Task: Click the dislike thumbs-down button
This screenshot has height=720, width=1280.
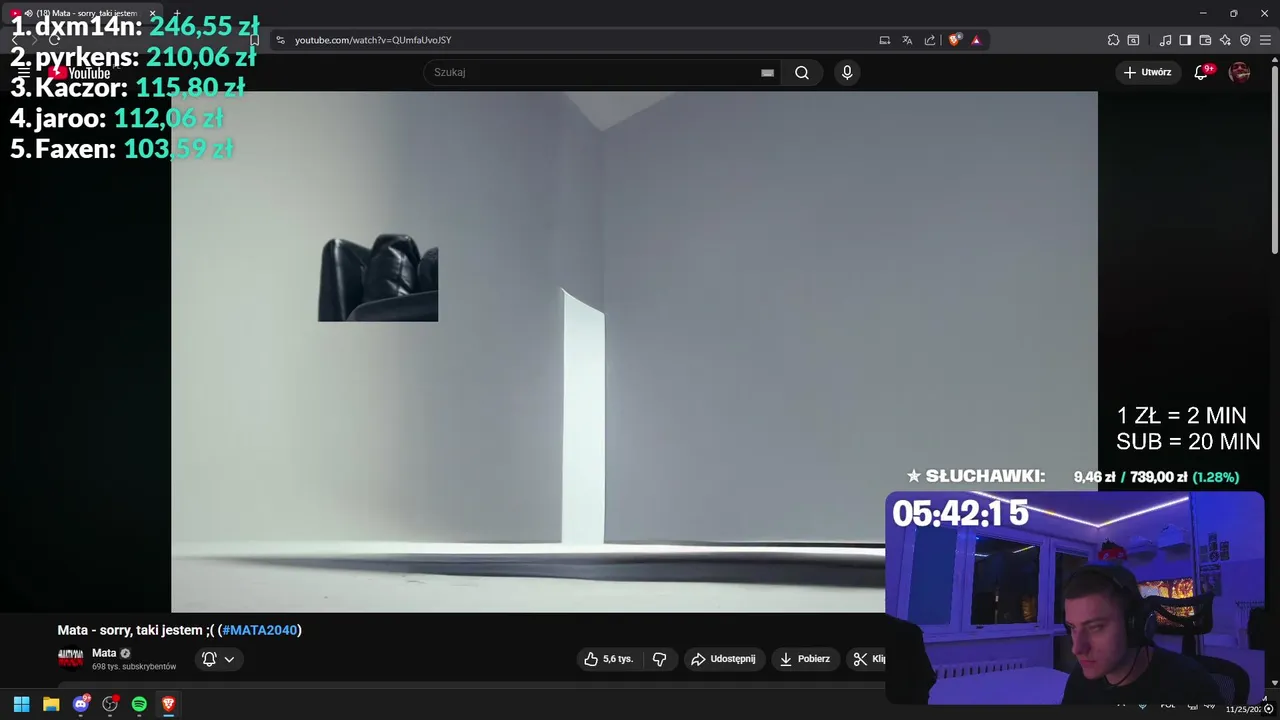Action: [x=660, y=659]
